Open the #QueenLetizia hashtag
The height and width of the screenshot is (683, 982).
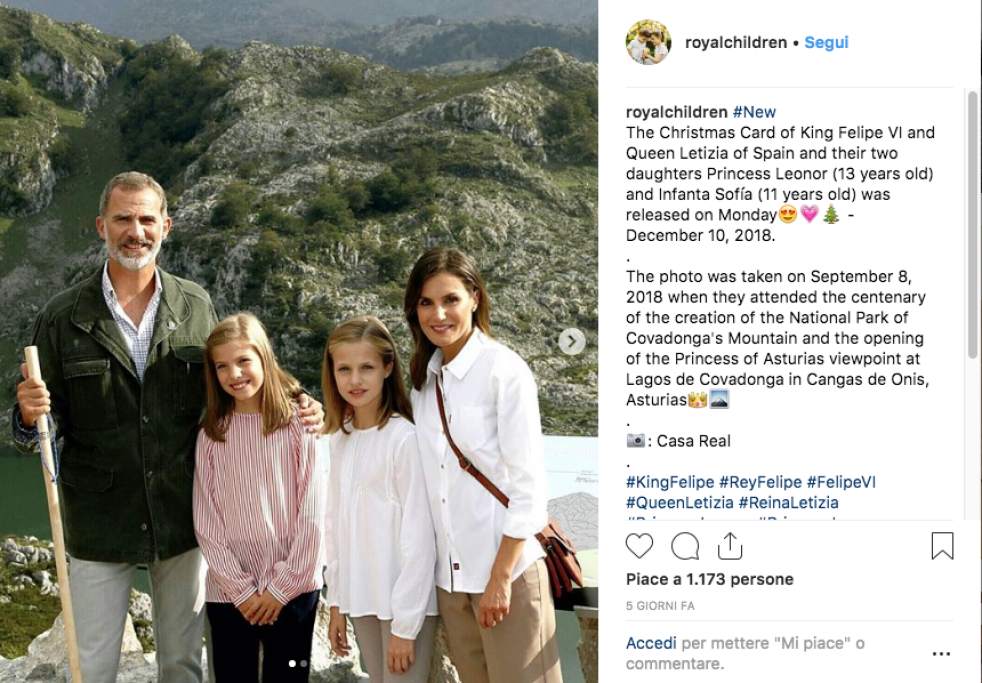tap(680, 503)
